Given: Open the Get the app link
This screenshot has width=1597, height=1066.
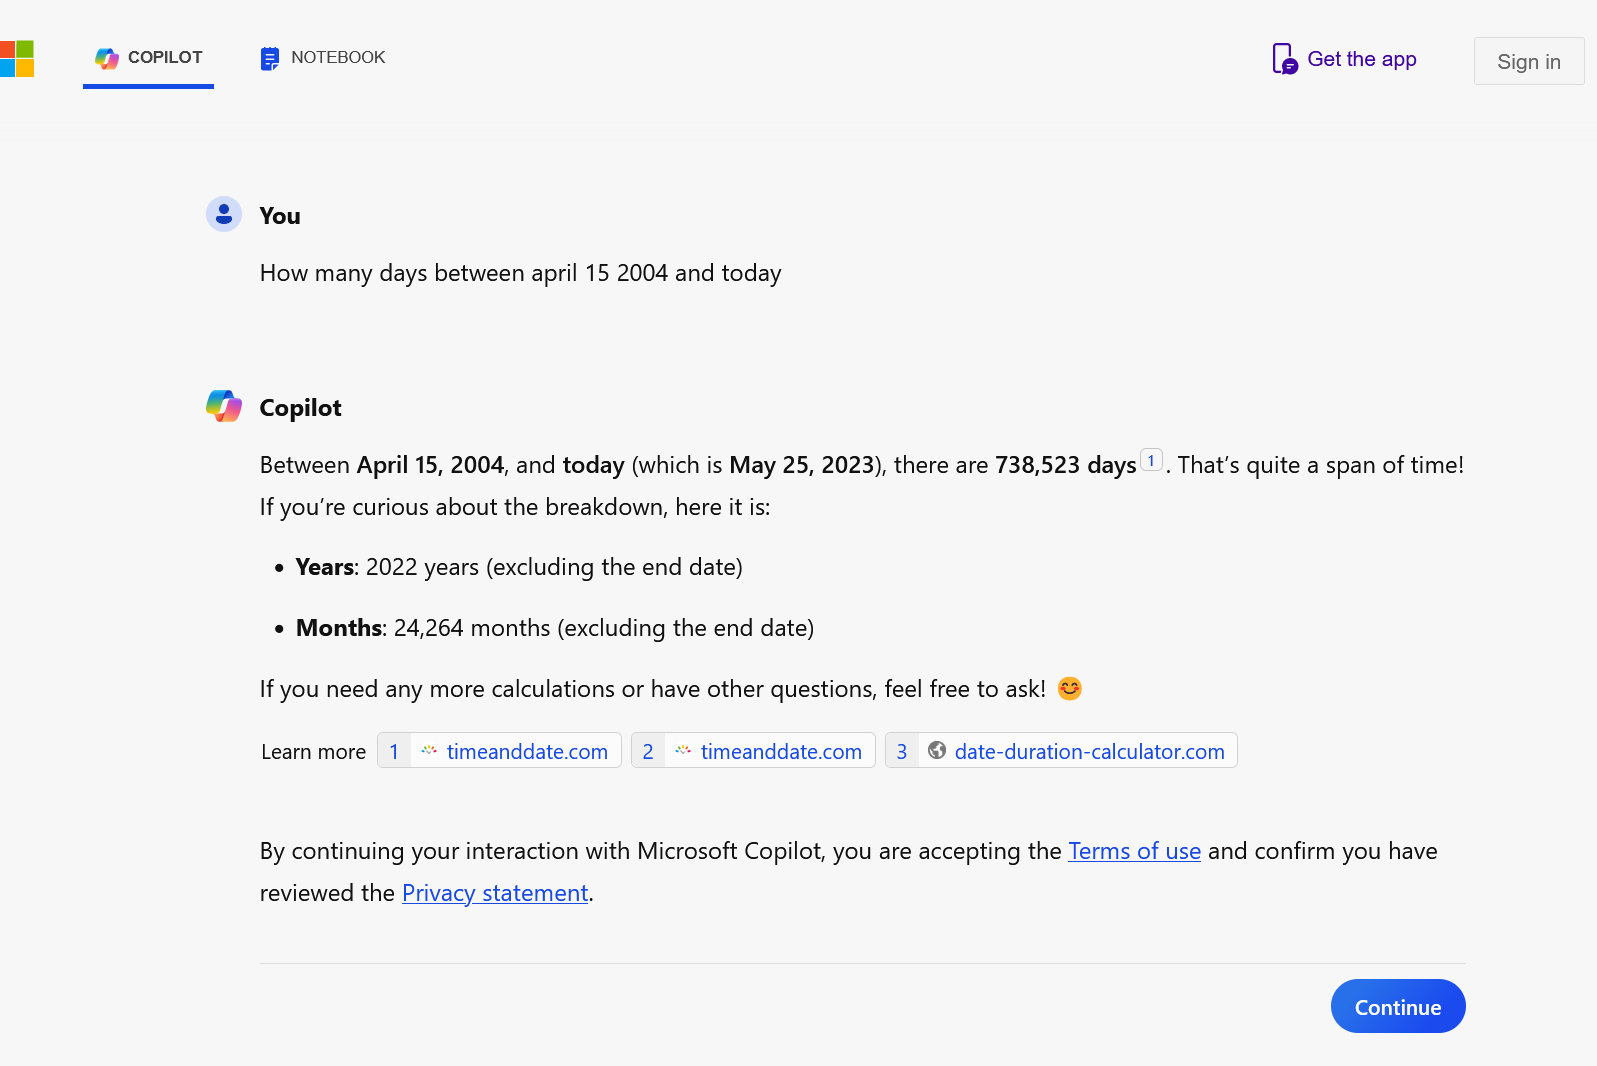Looking at the screenshot, I should (1361, 59).
